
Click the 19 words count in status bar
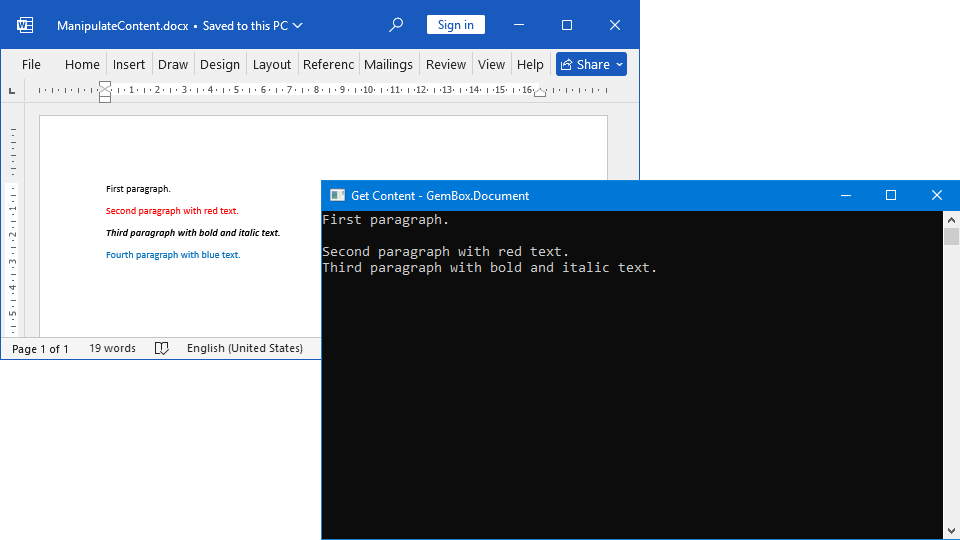pyautogui.click(x=112, y=348)
